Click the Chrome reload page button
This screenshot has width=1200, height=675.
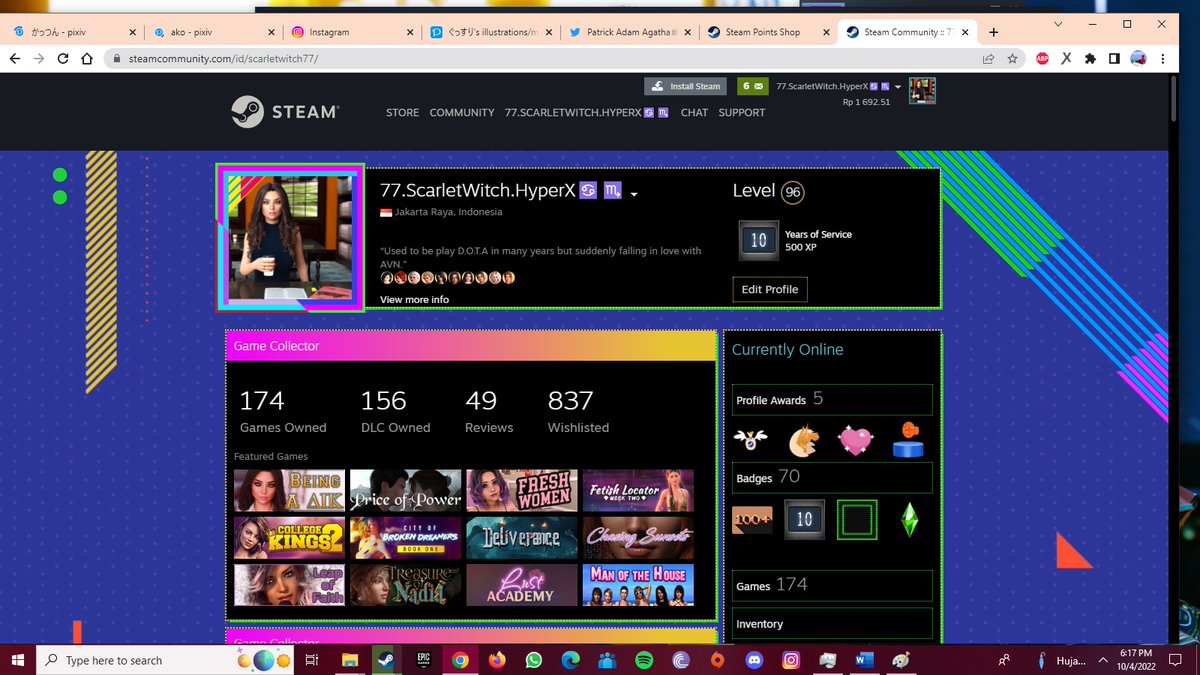click(x=63, y=59)
